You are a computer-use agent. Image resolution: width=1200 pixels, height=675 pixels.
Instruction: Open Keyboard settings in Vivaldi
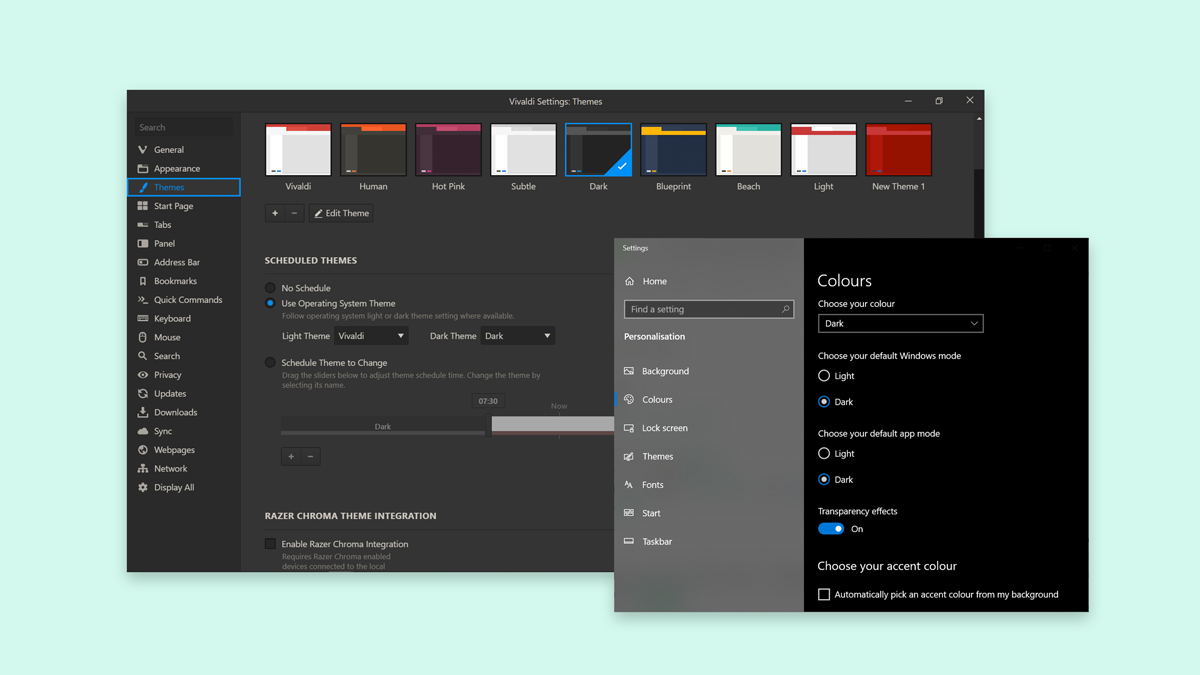[184, 319]
